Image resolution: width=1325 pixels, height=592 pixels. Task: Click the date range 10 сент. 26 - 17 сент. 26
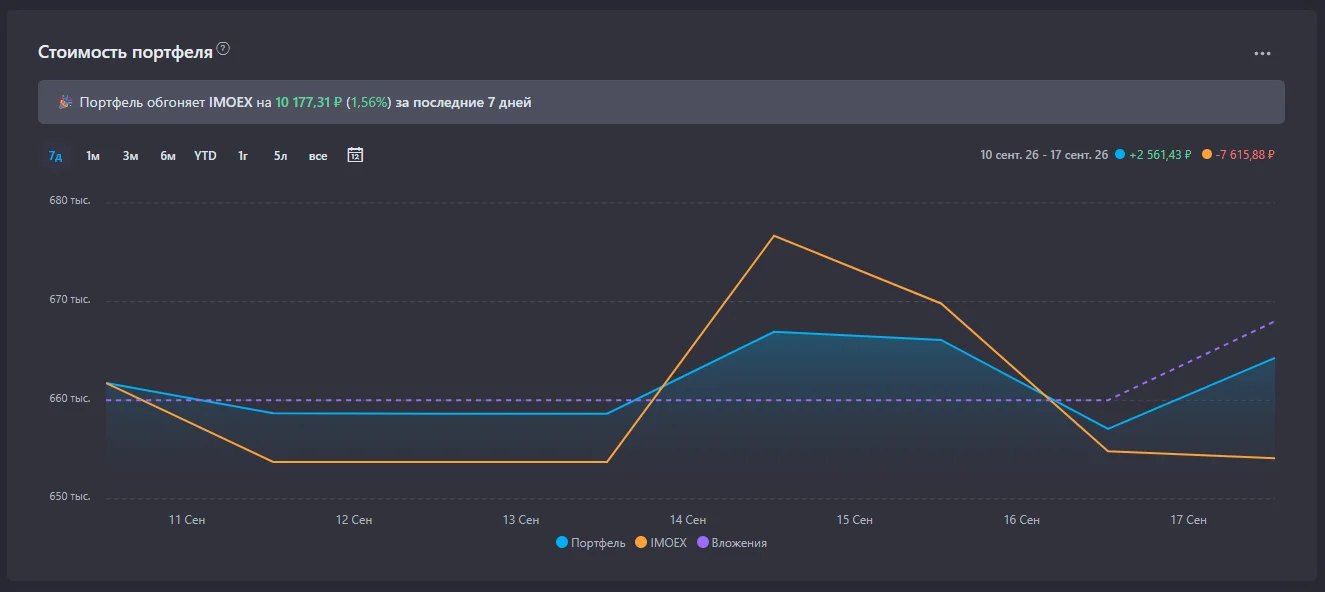pyautogui.click(x=1044, y=155)
